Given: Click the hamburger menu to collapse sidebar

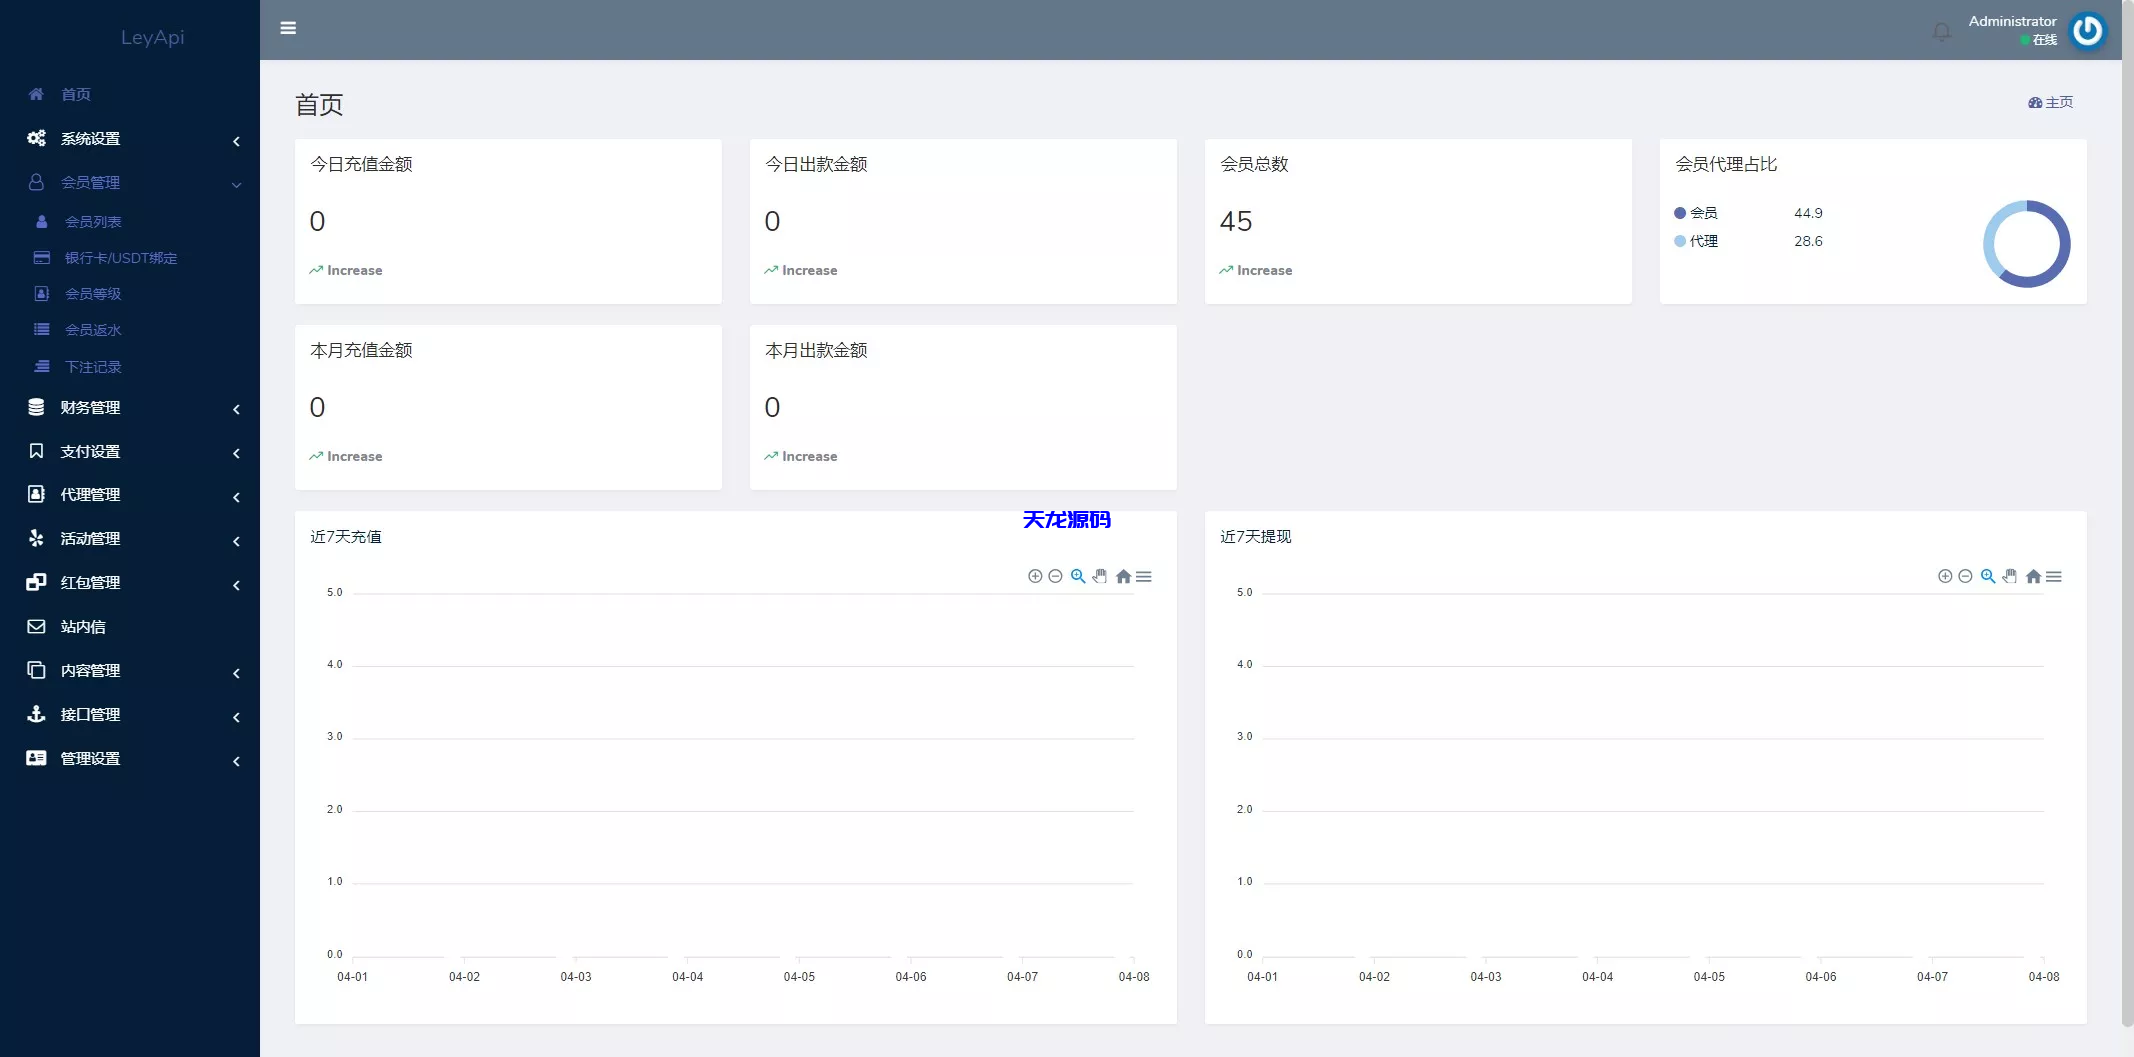Looking at the screenshot, I should point(289,28).
